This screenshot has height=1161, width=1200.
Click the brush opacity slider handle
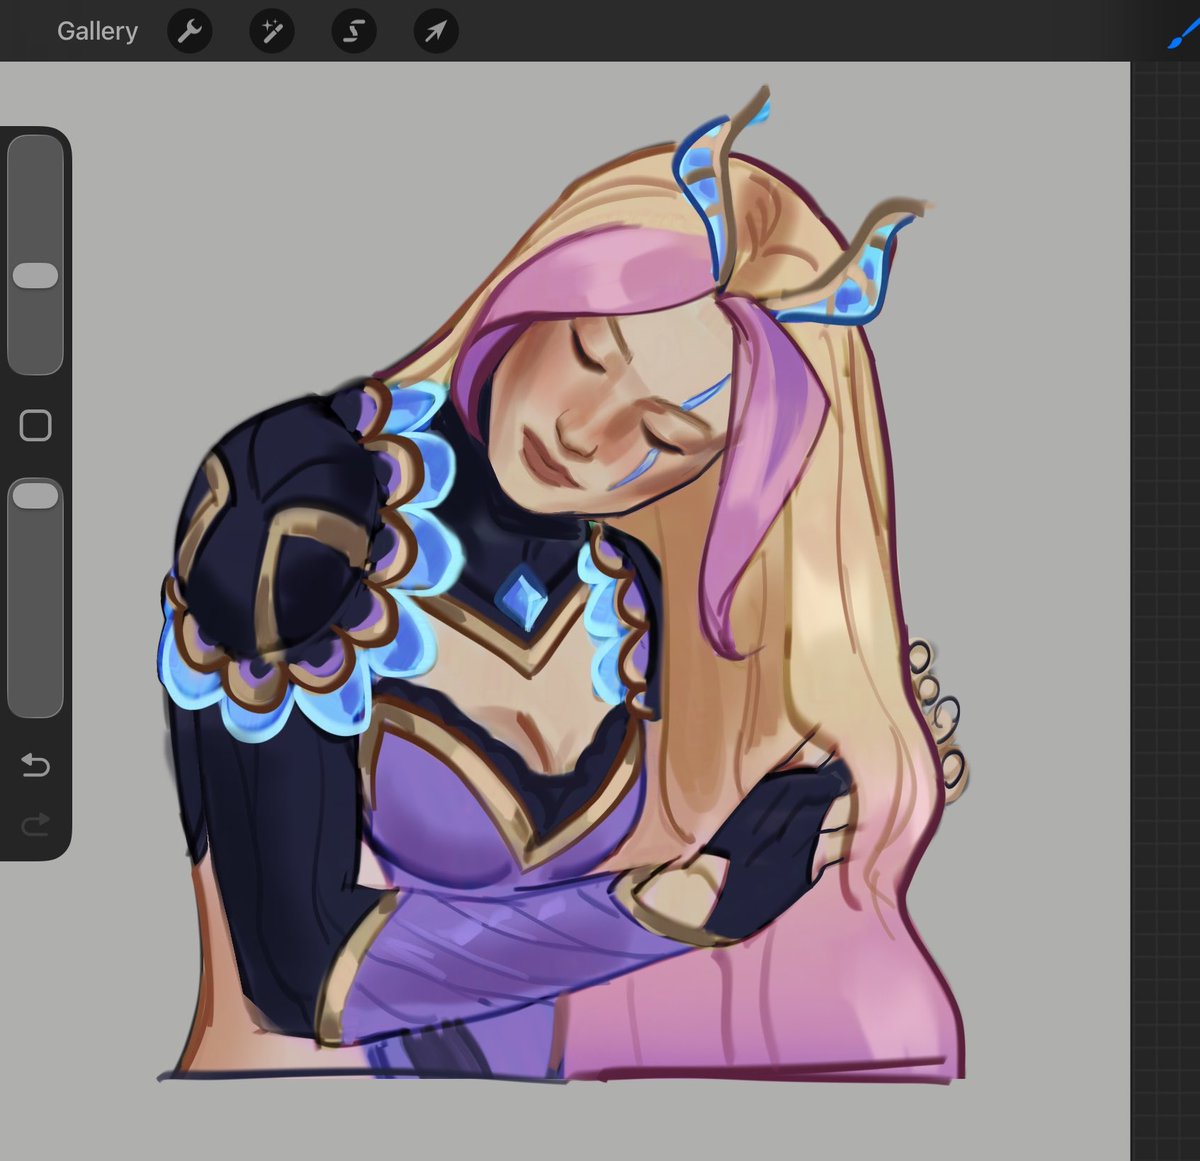[x=35, y=495]
